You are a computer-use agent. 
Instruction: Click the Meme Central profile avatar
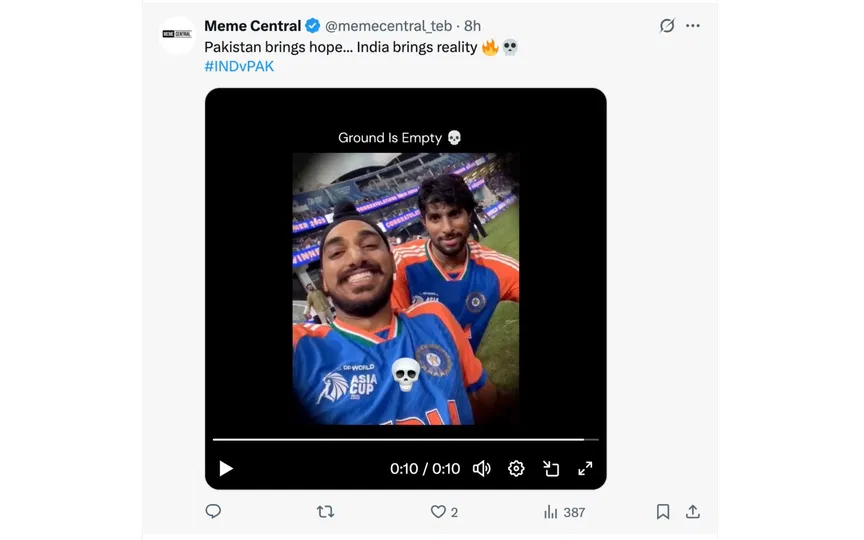[177, 35]
